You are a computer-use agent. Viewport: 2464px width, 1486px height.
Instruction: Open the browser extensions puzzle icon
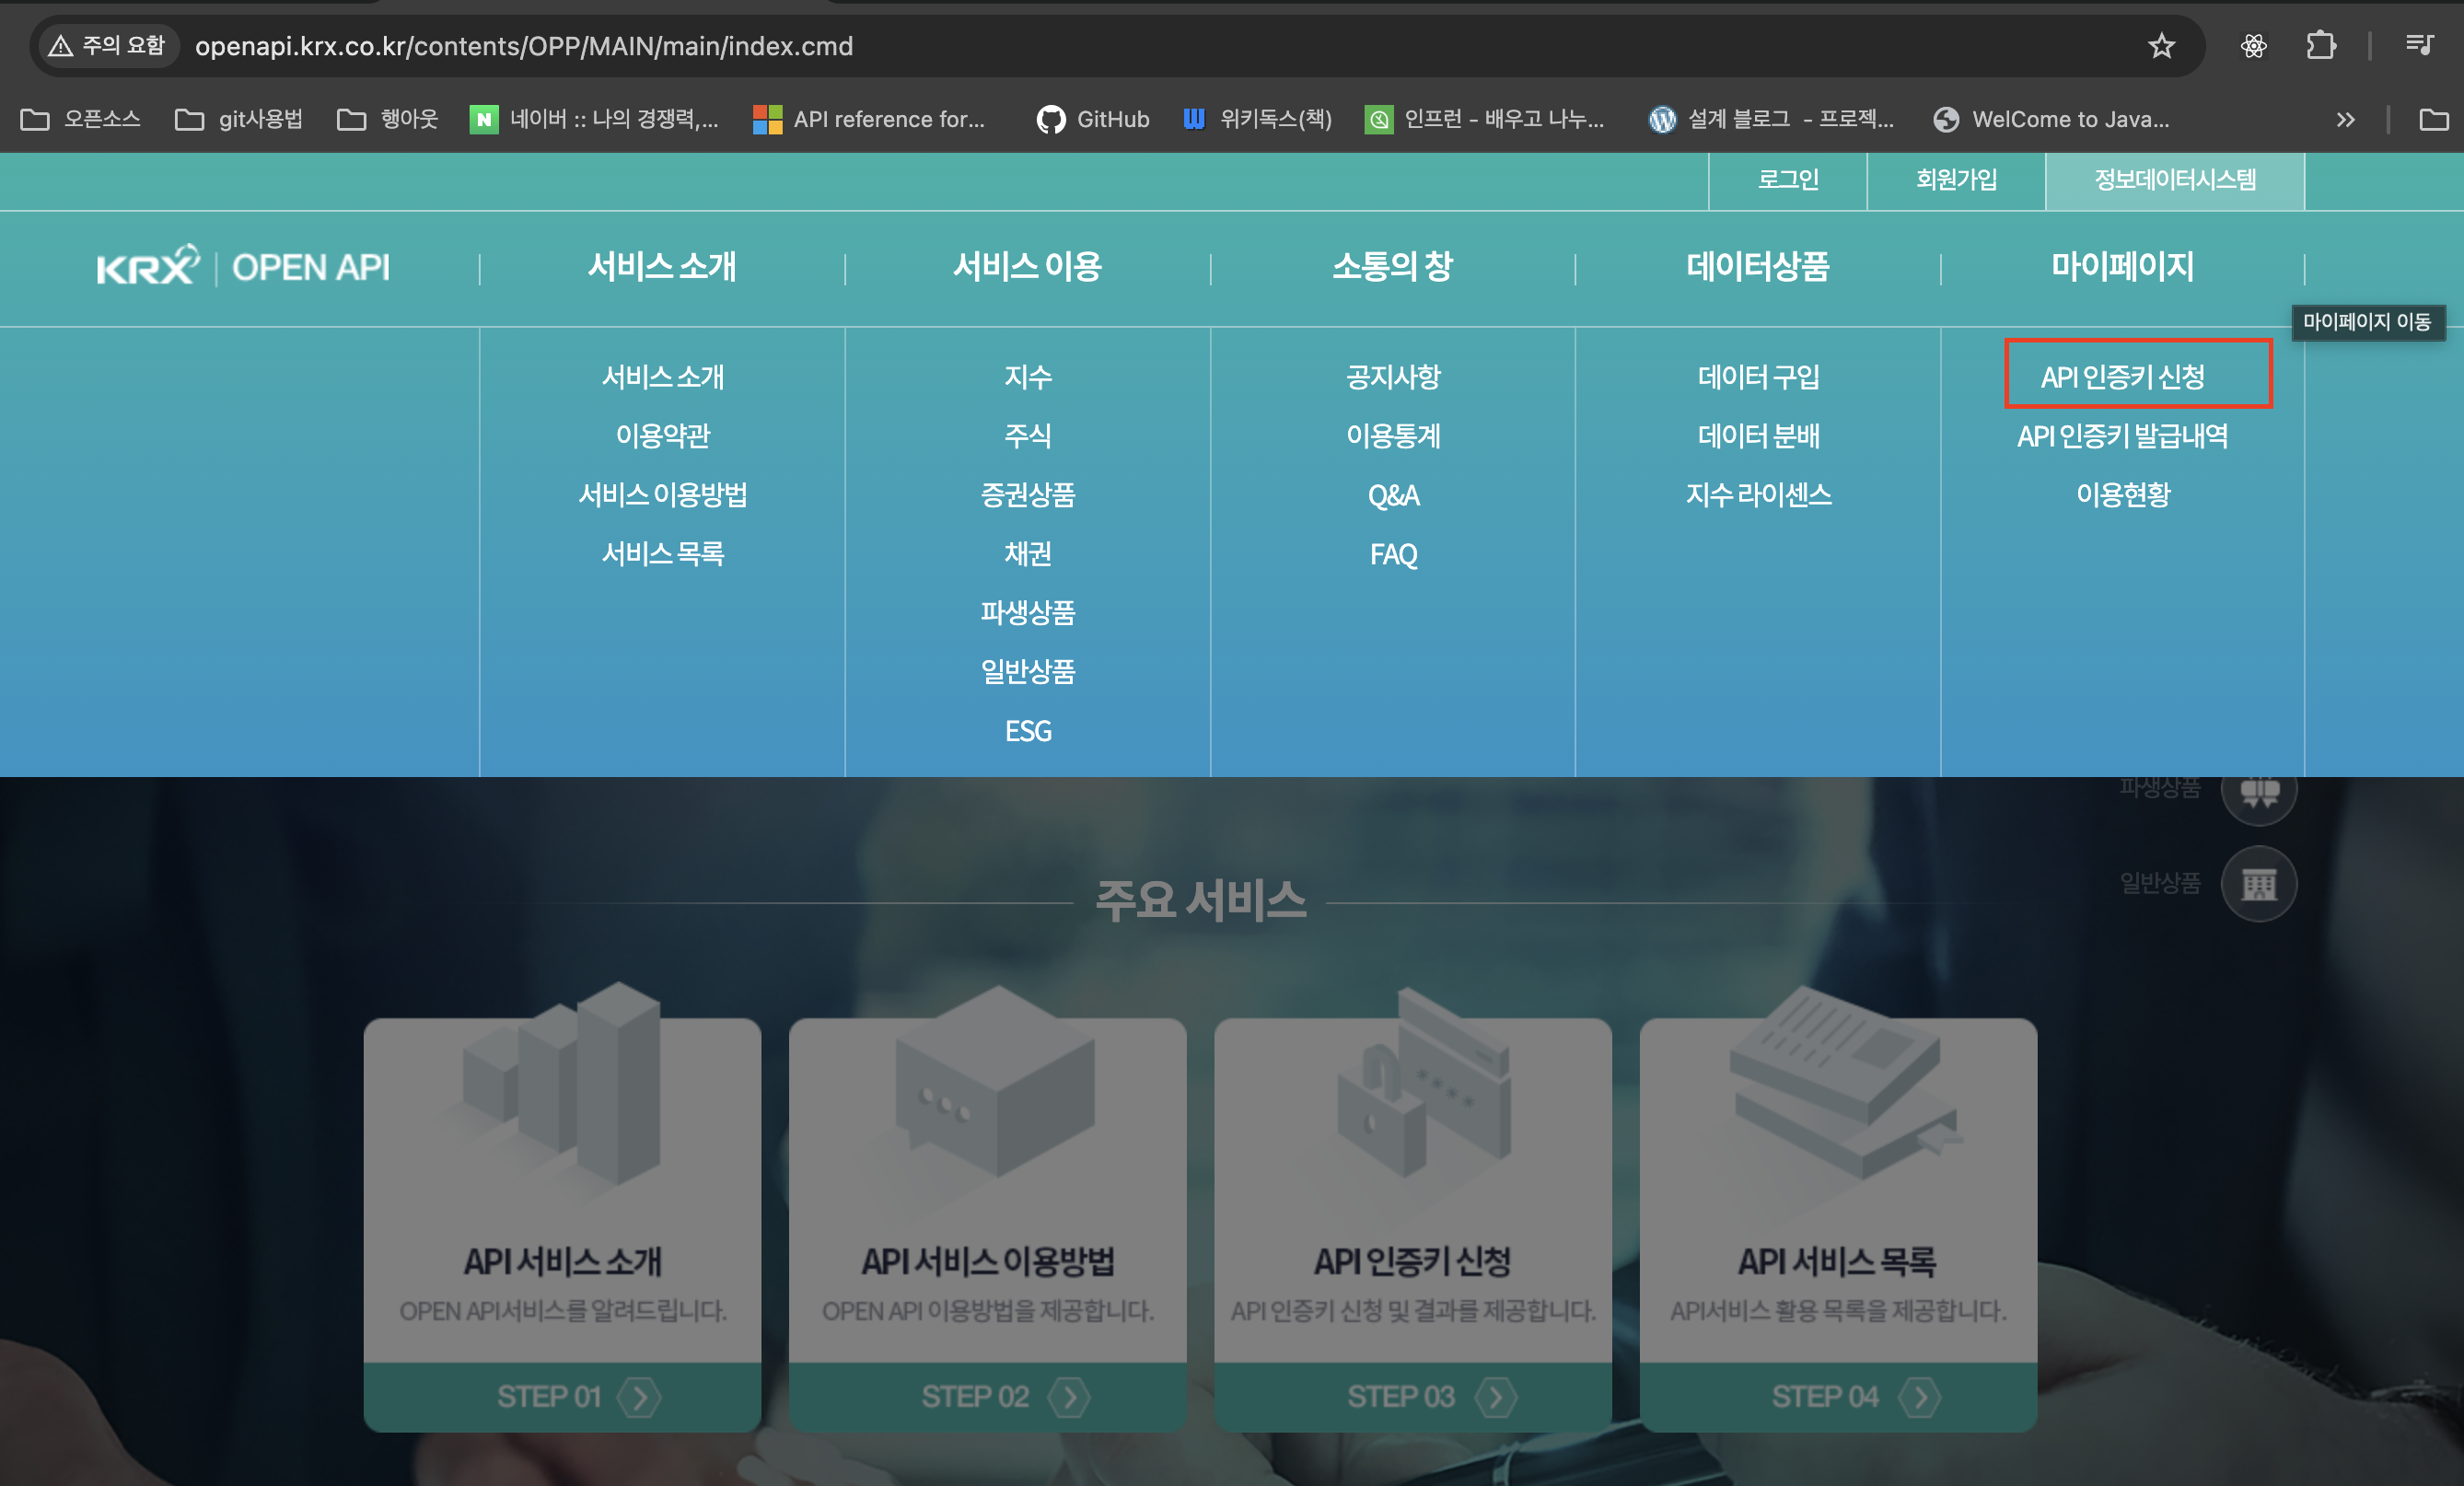(2320, 46)
